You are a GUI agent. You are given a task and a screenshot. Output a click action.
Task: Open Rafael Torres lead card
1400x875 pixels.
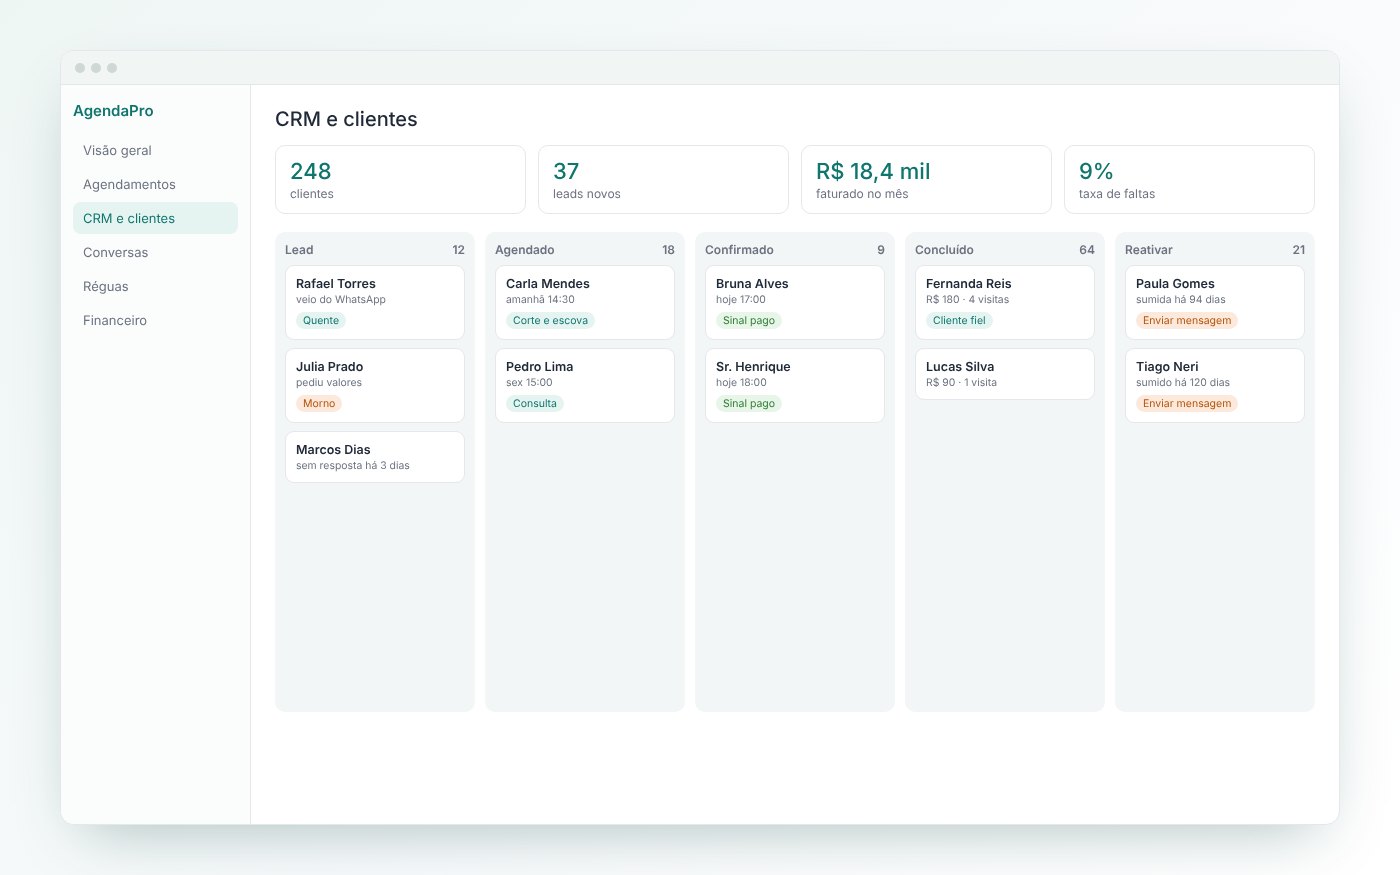coord(375,302)
